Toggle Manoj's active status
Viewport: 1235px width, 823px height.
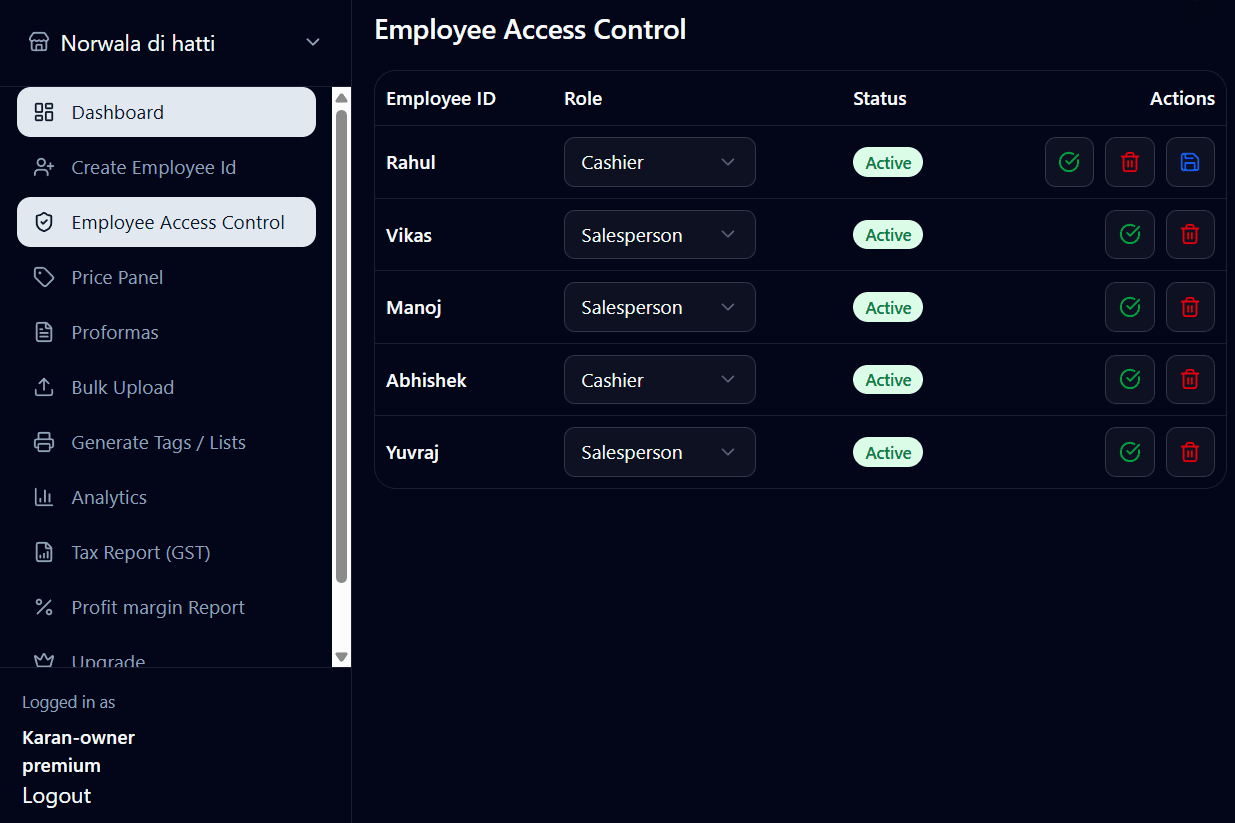[1130, 307]
